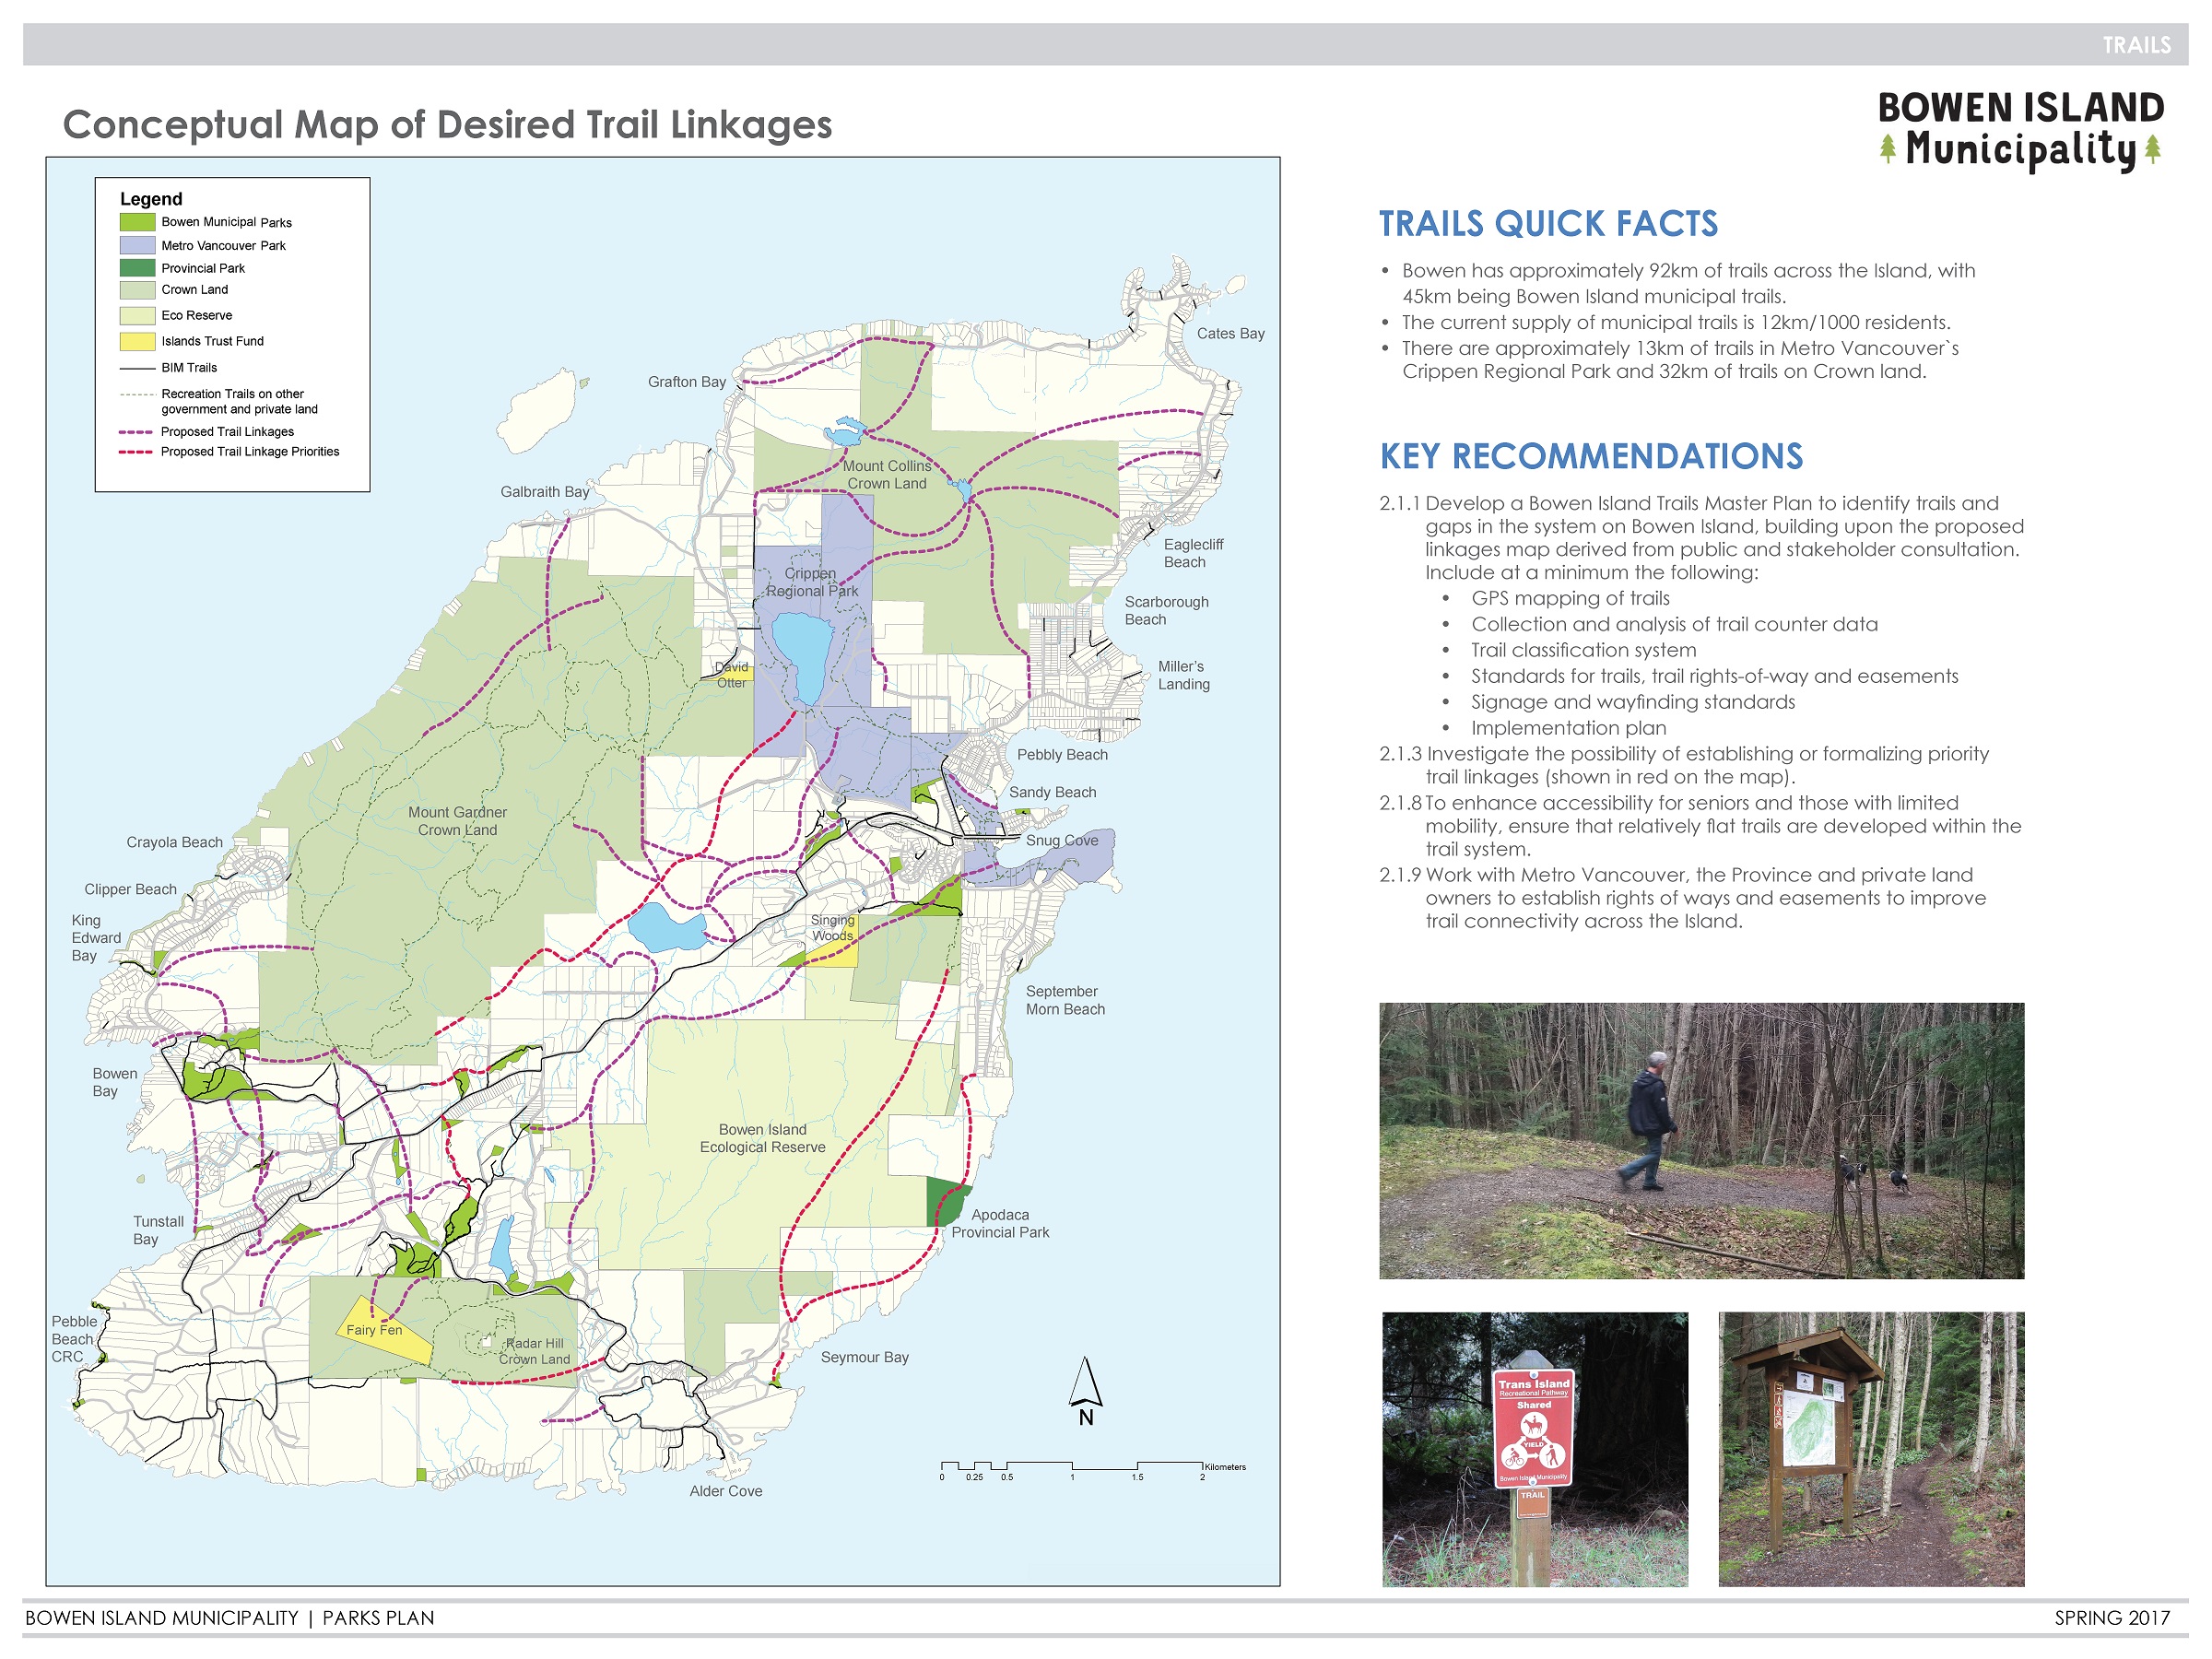Click the 'Pebbly Beach' label
The width and height of the screenshot is (2212, 1659).
[1062, 755]
